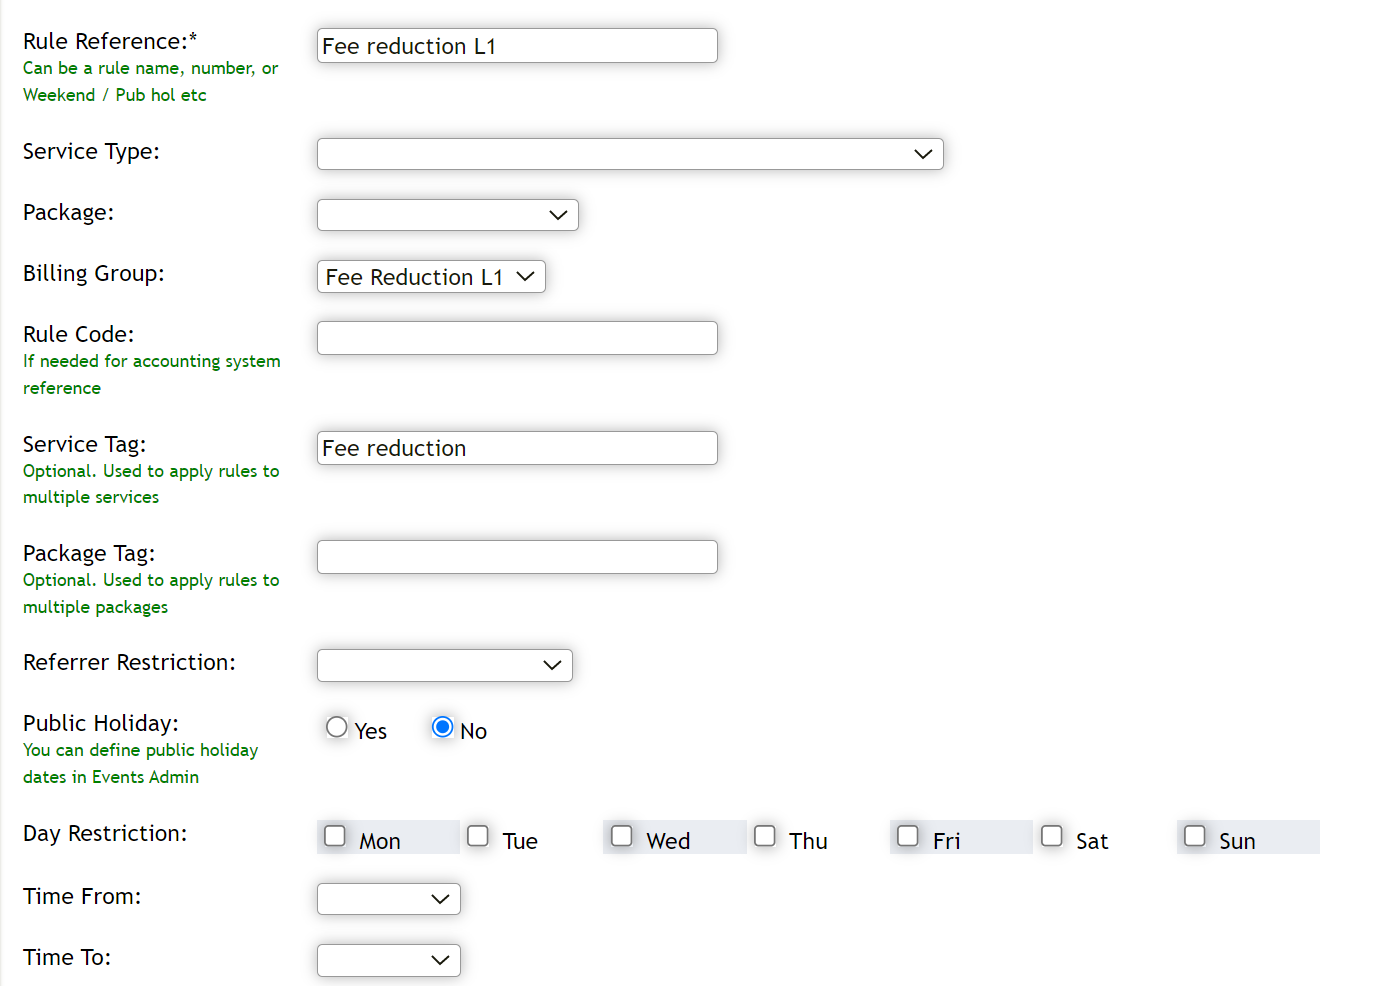Select No for Public Holiday

point(442,727)
